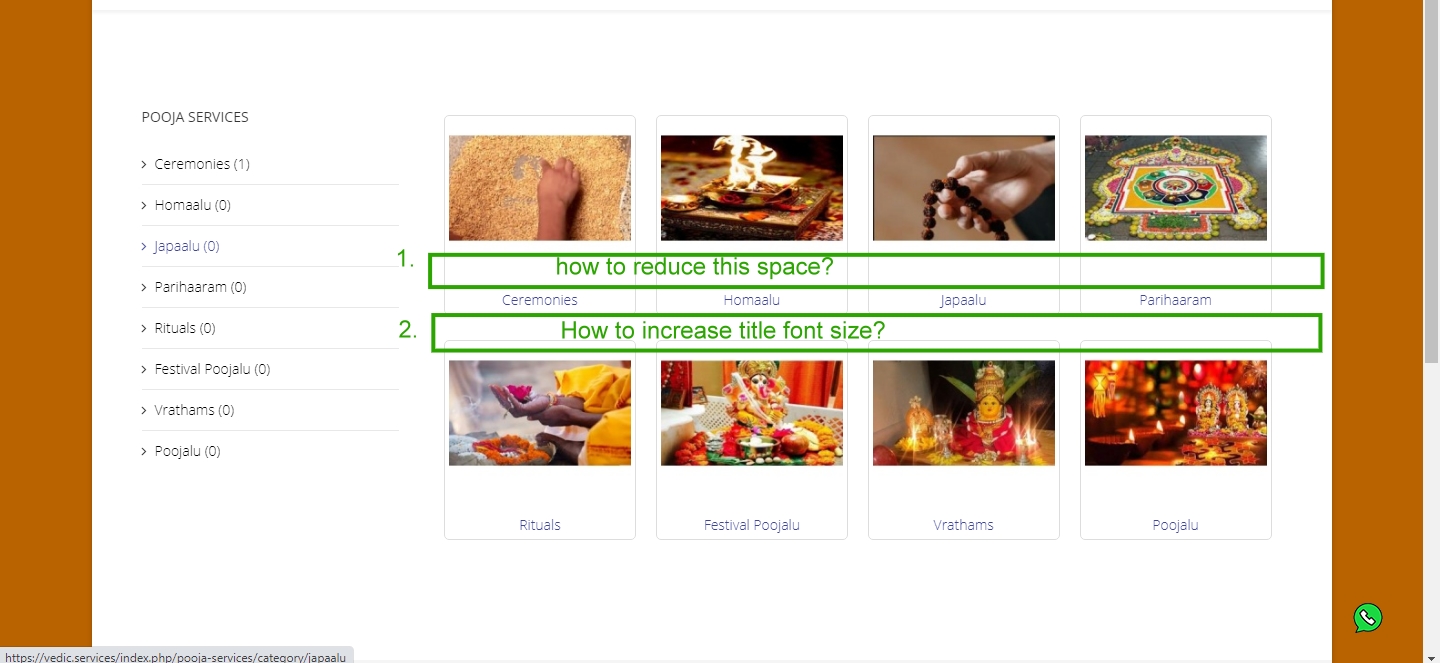Click the Homaalu fire image thumbnail
This screenshot has height=663, width=1440.
click(752, 188)
